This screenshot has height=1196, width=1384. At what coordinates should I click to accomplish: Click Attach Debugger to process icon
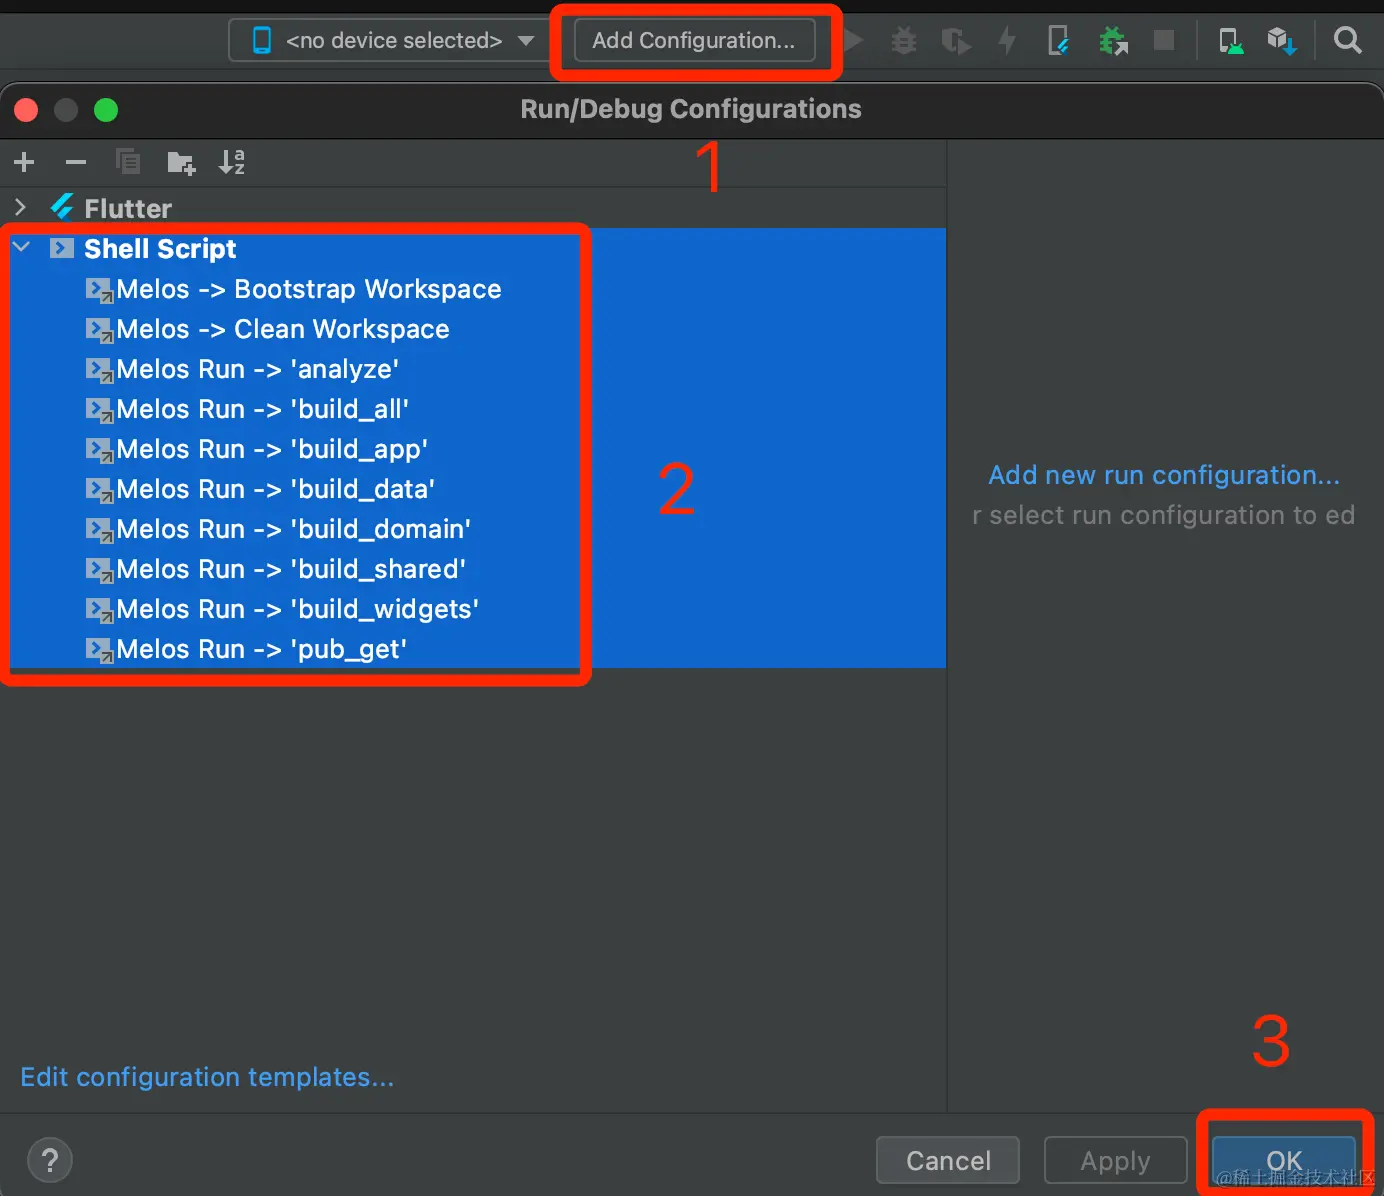1112,41
